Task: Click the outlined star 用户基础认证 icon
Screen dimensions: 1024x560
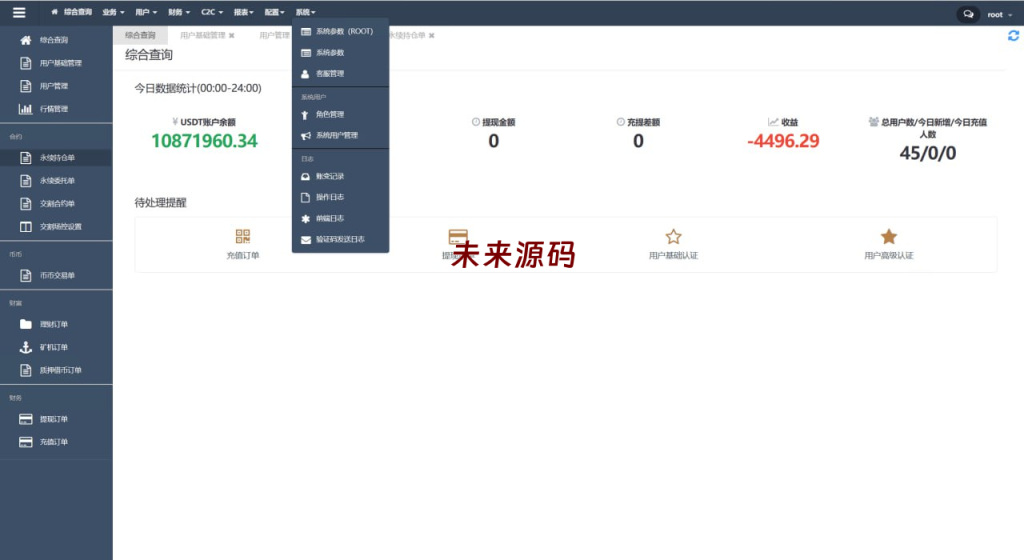Action: click(x=673, y=236)
